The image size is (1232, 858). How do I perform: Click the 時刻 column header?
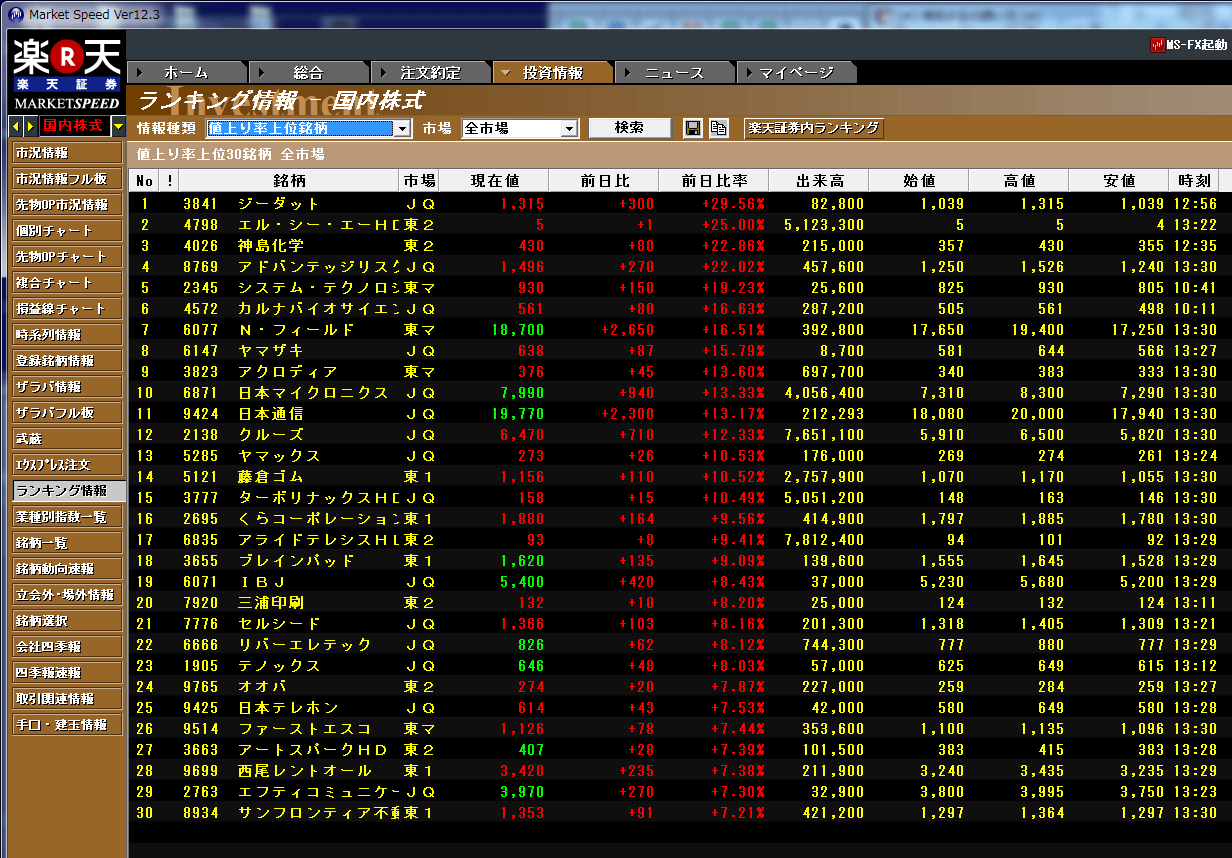(1194, 181)
